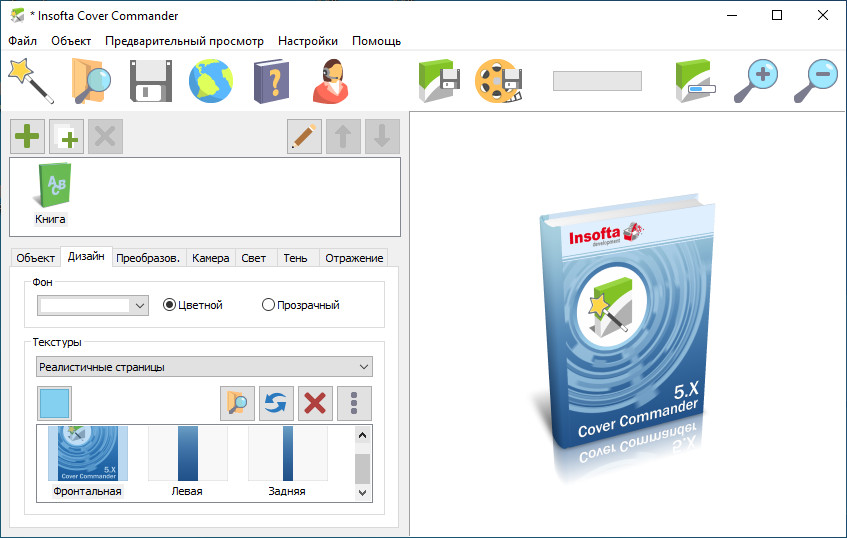The image size is (847, 538).
Task: Open project using folder magnifier icon
Action: 90,81
